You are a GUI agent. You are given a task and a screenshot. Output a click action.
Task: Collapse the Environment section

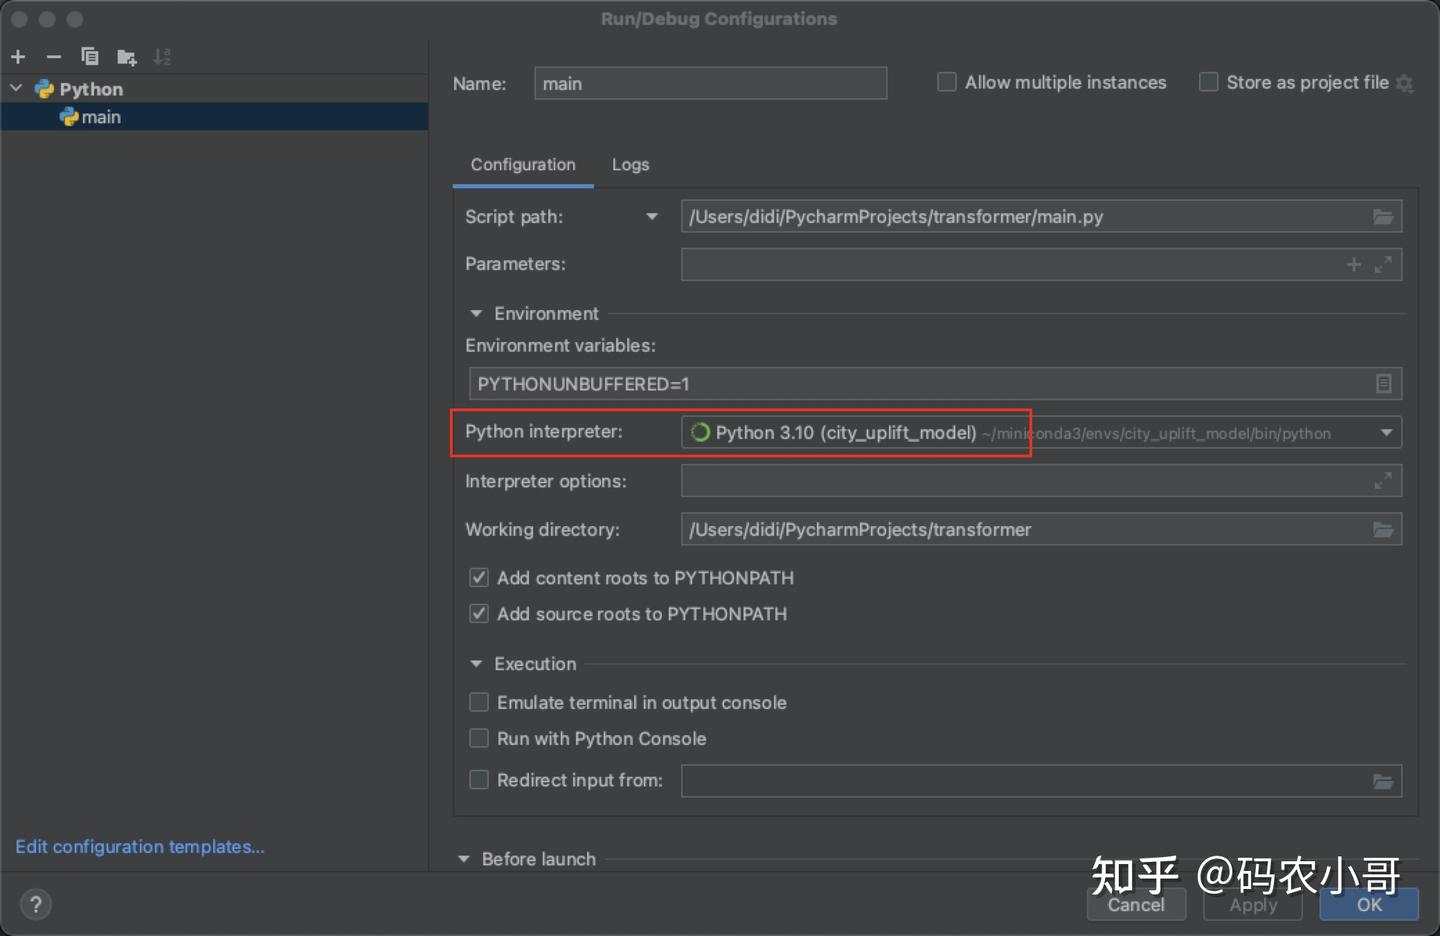[x=476, y=314]
